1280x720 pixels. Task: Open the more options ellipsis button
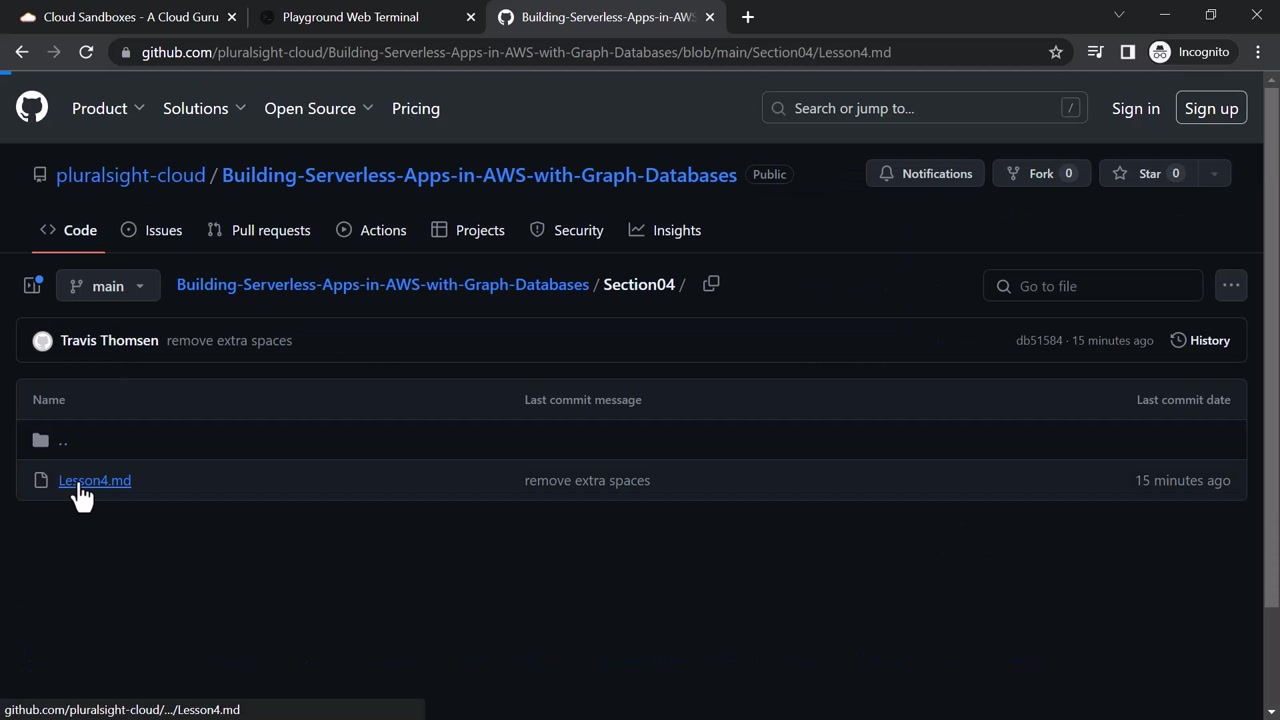tap(1230, 285)
